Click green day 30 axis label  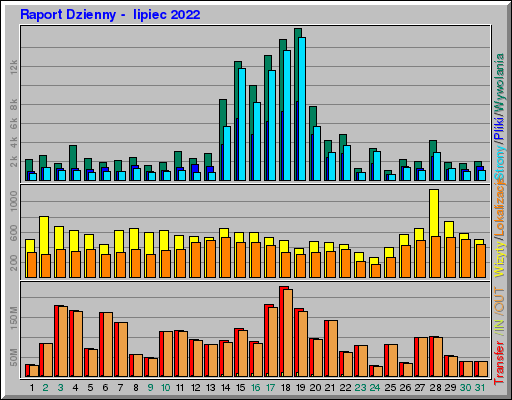(465, 388)
